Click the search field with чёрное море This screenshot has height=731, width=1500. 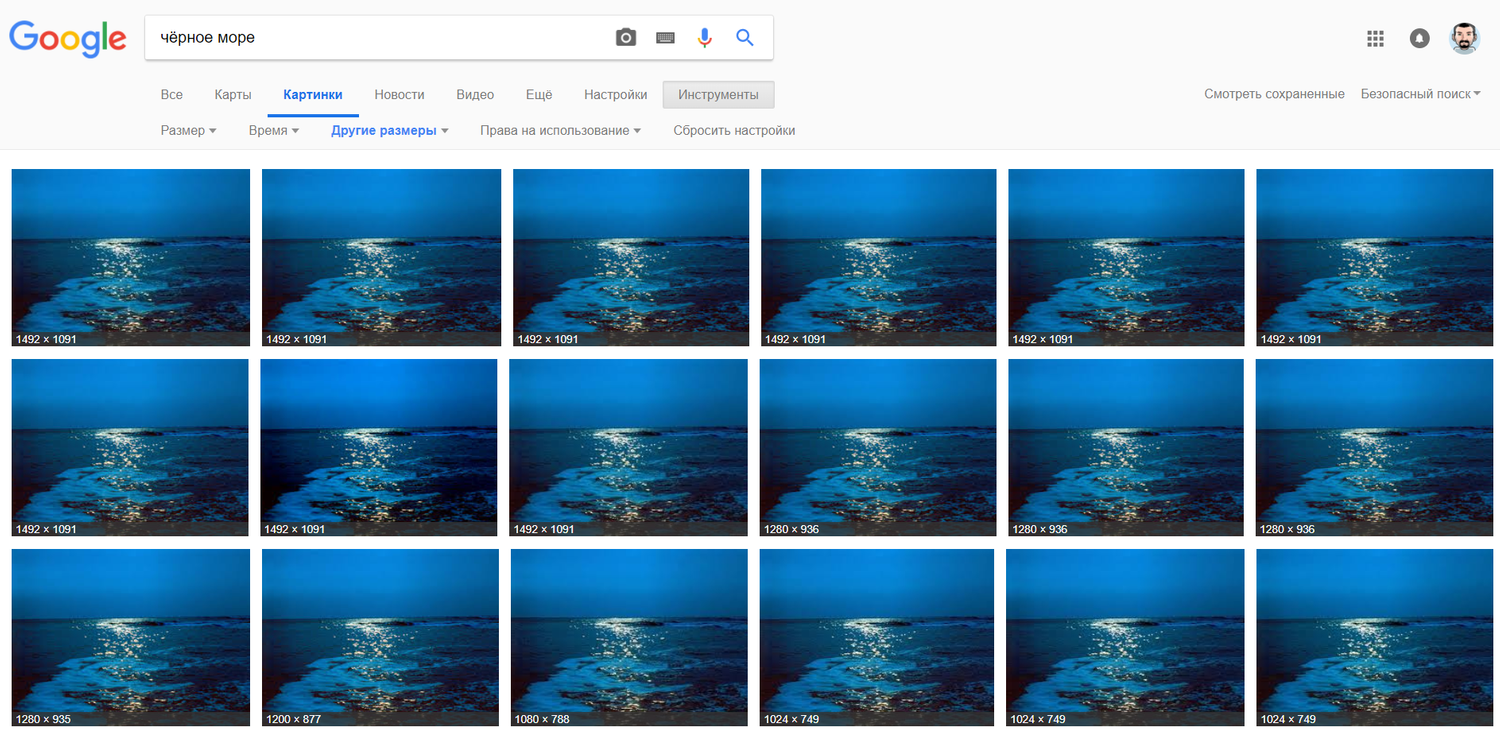coord(380,38)
